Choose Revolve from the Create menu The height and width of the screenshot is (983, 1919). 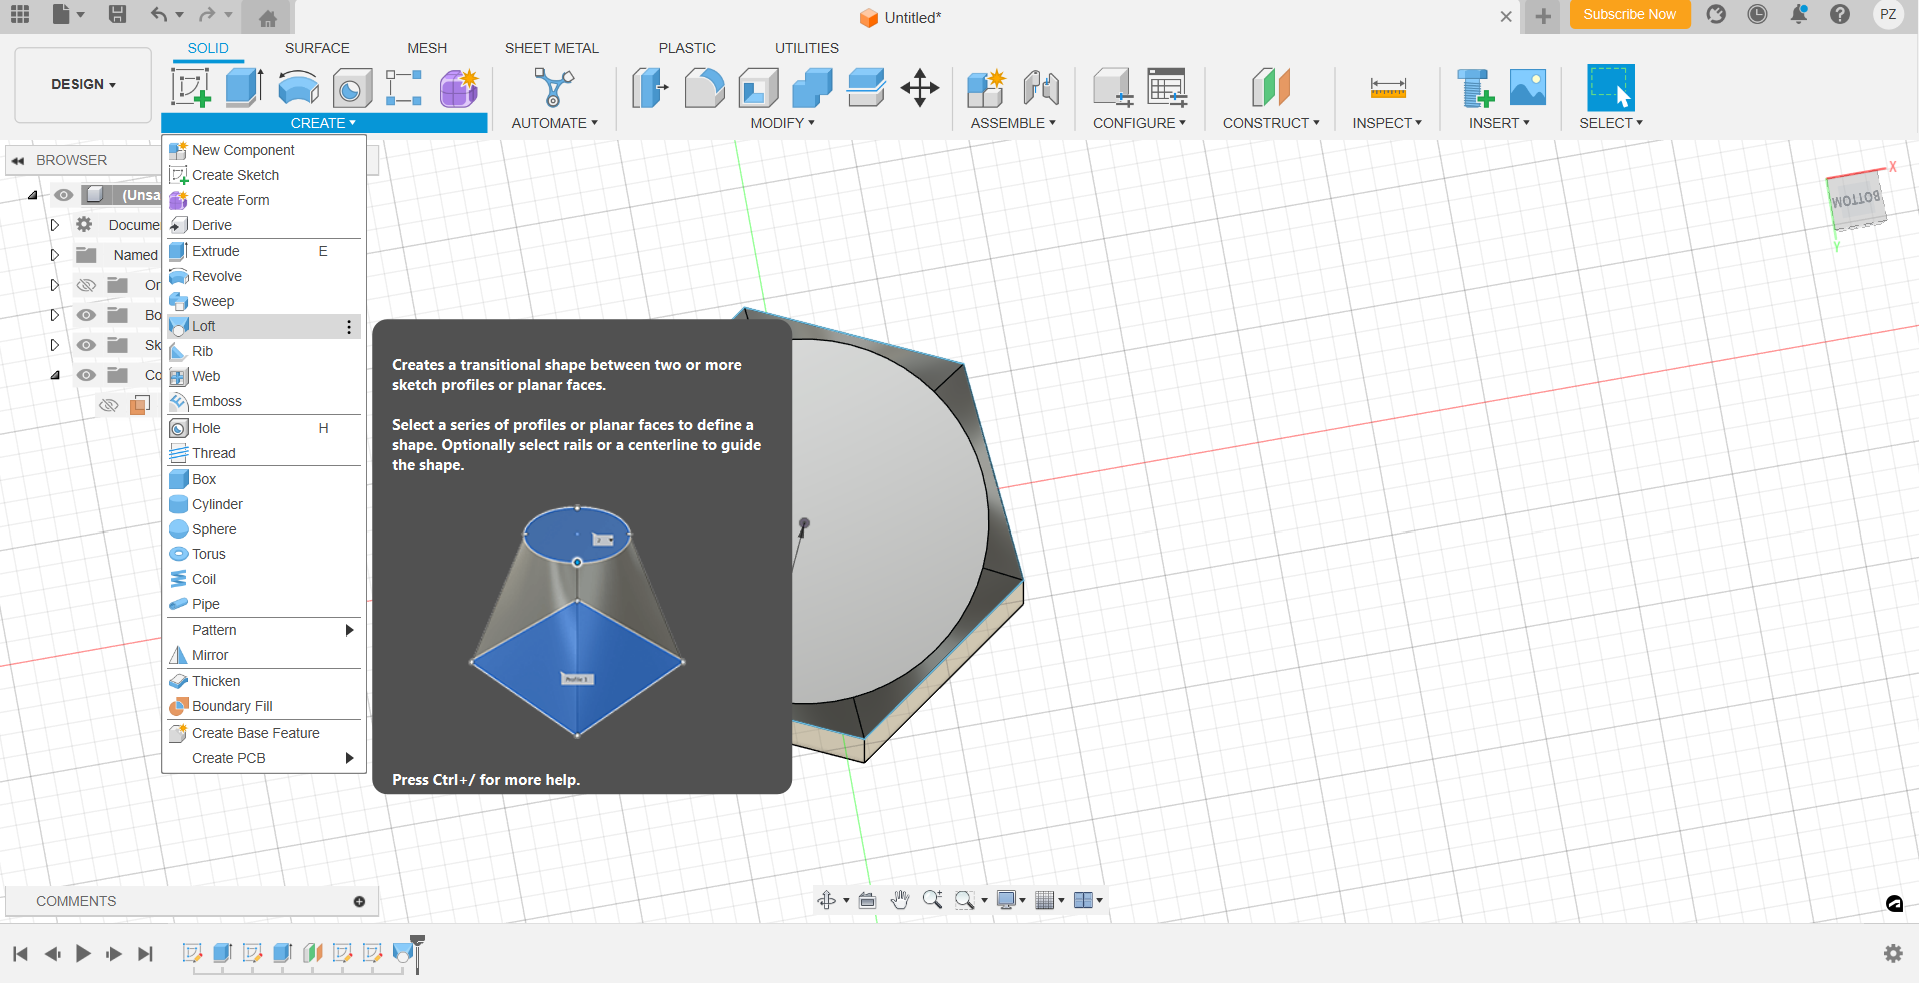pos(217,276)
